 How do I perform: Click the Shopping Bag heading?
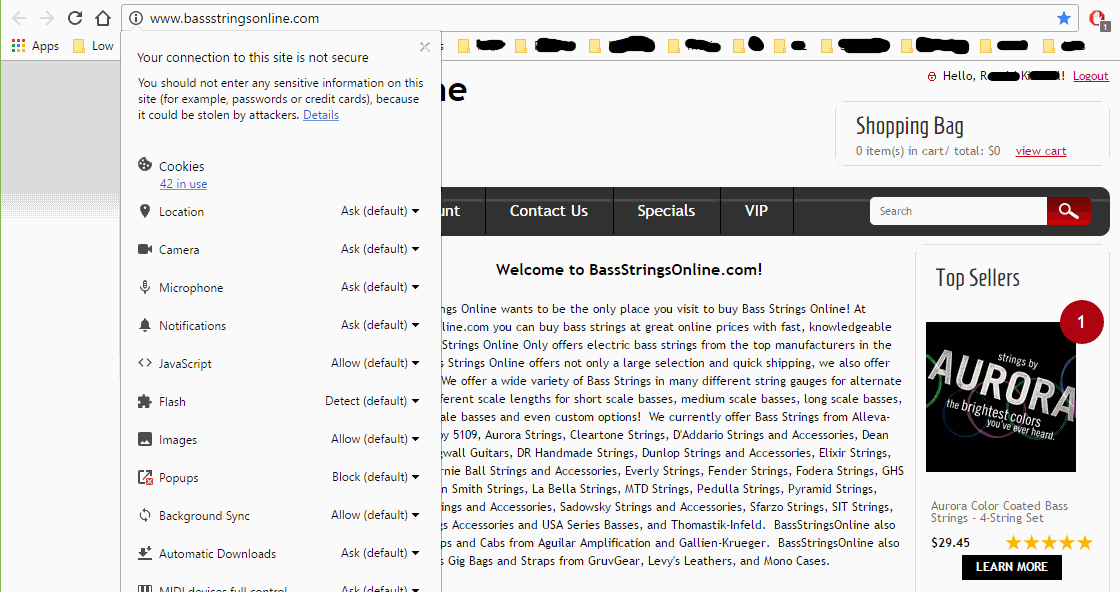pyautogui.click(x=909, y=126)
